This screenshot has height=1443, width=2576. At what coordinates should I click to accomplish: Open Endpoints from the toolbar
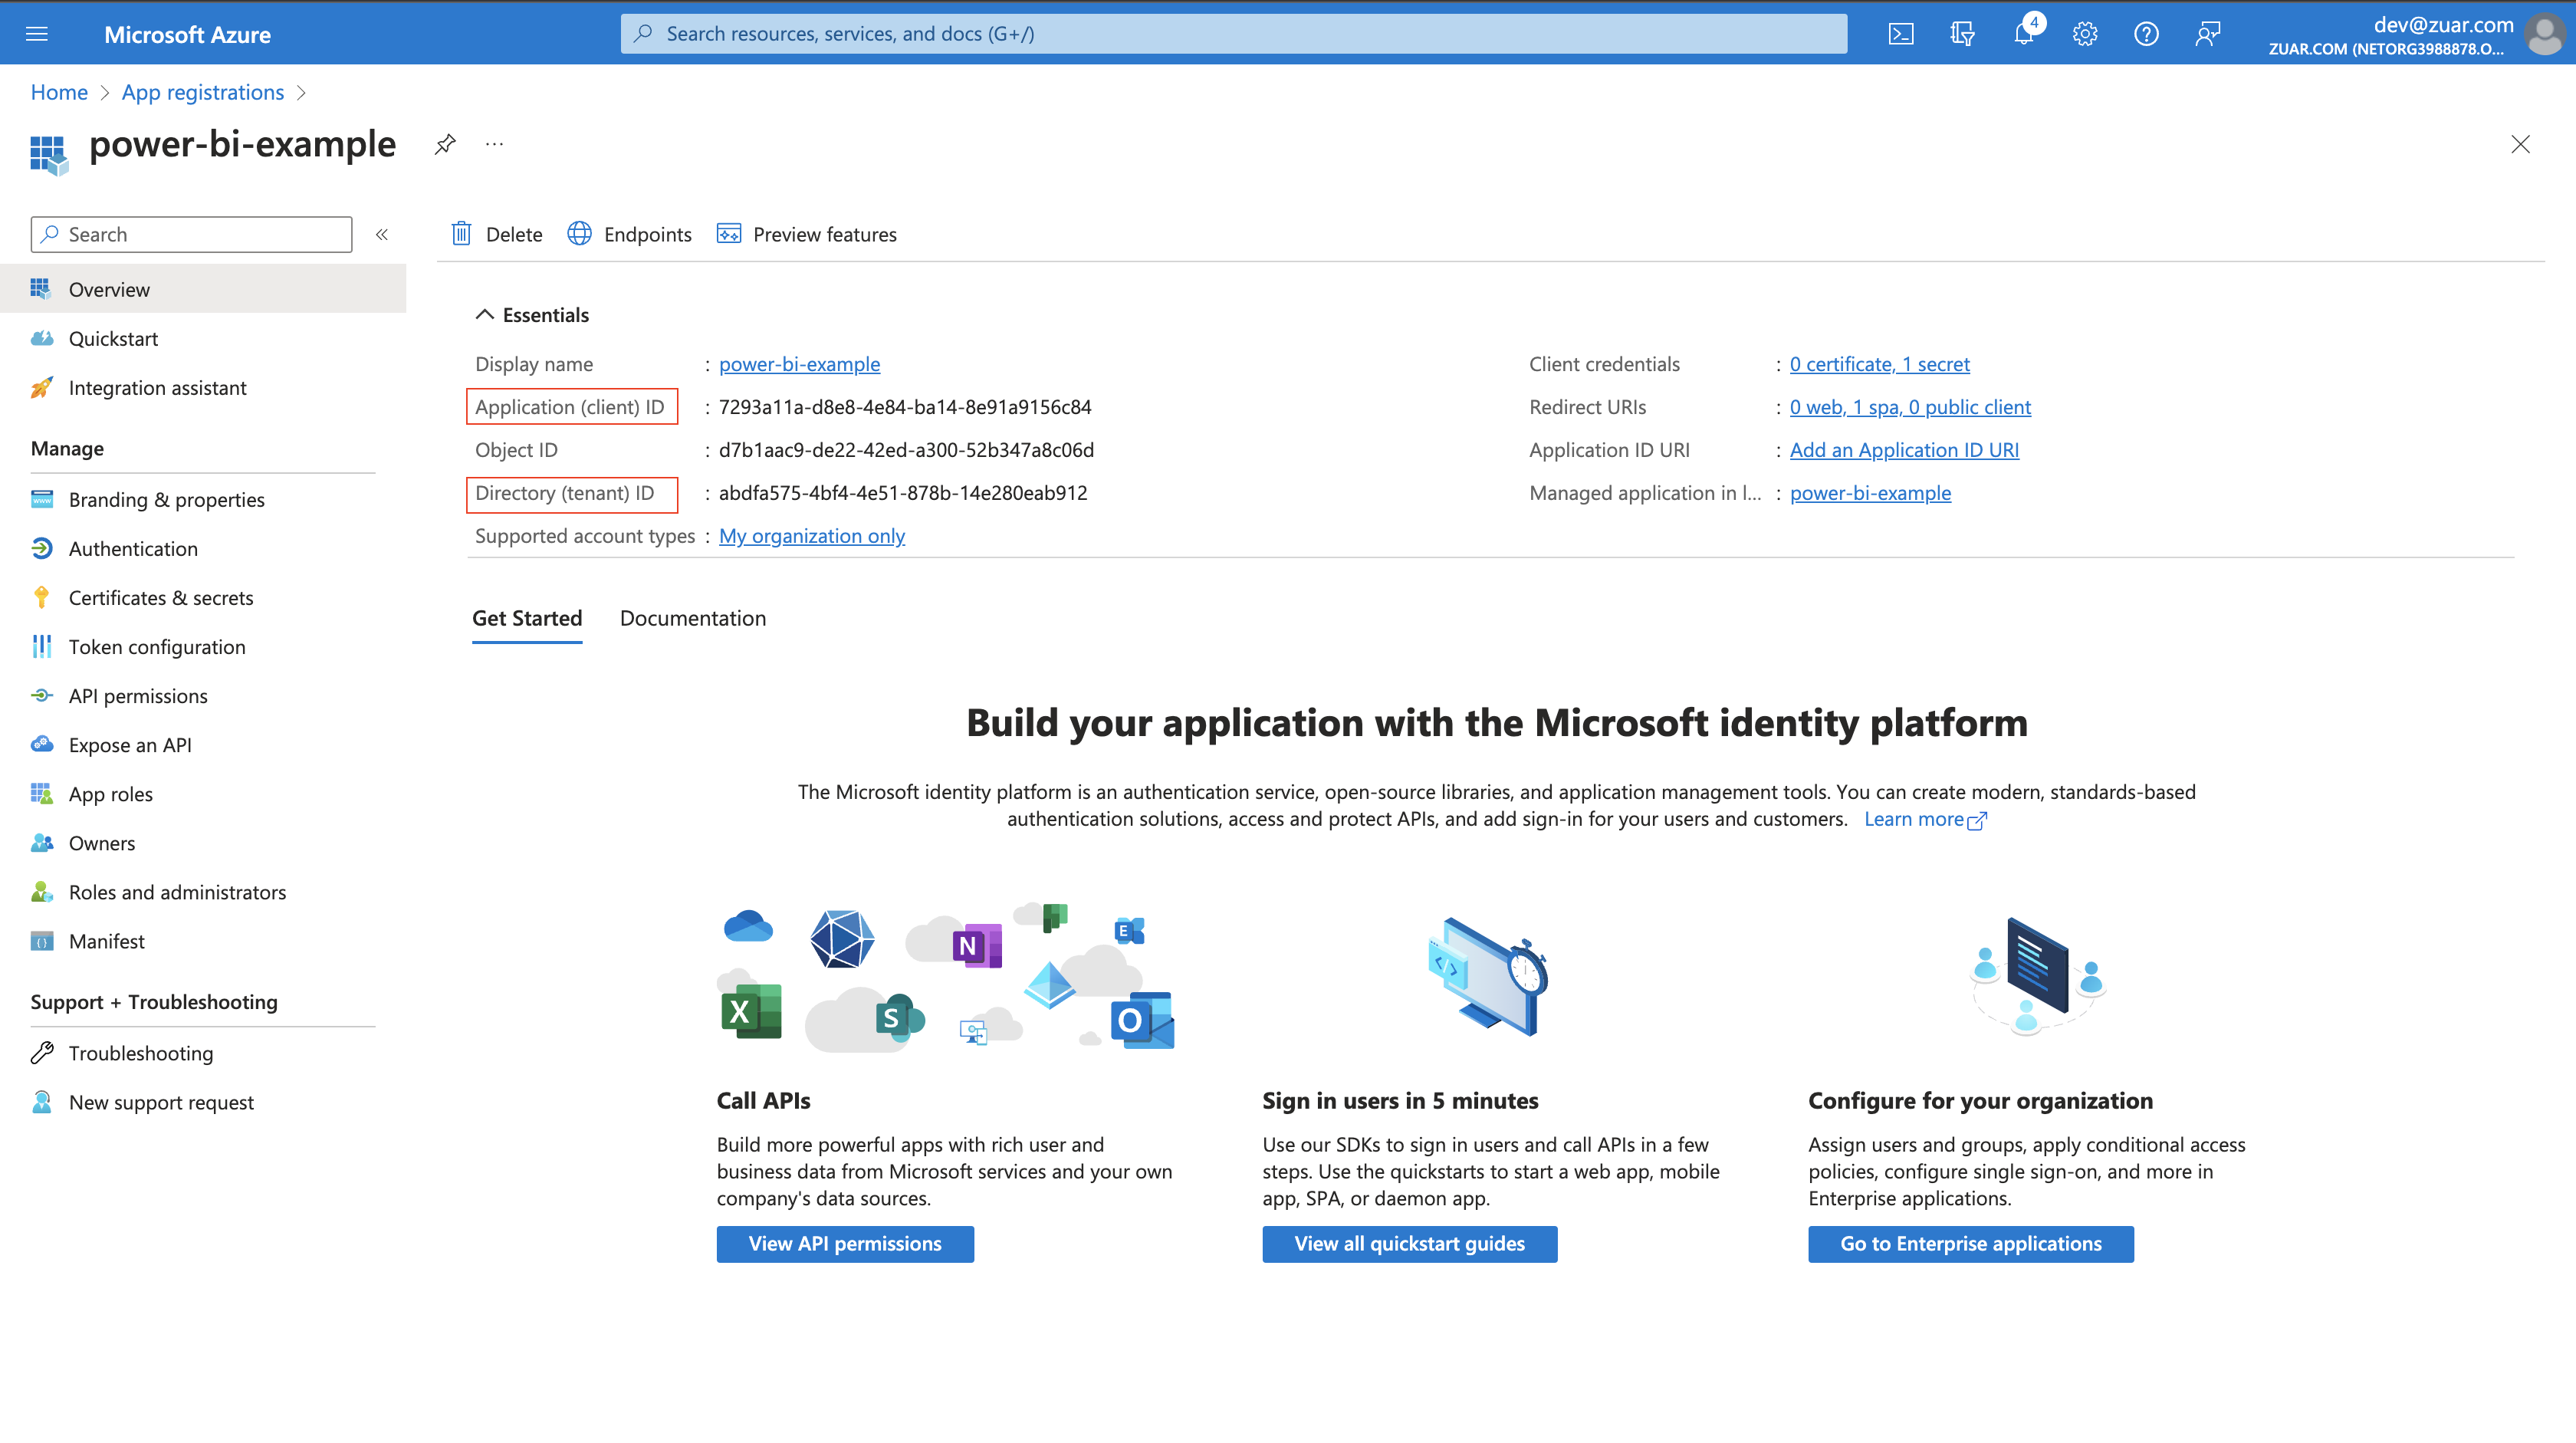click(x=630, y=234)
